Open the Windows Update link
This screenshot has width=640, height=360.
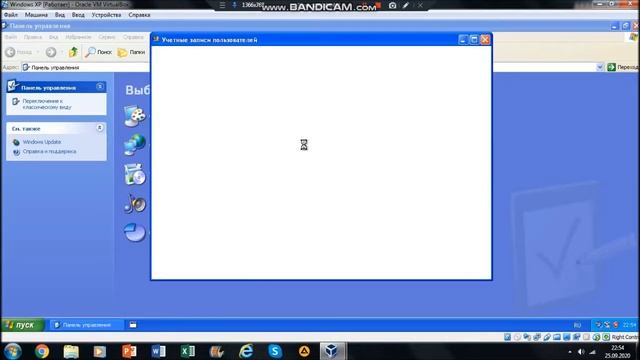pos(42,142)
